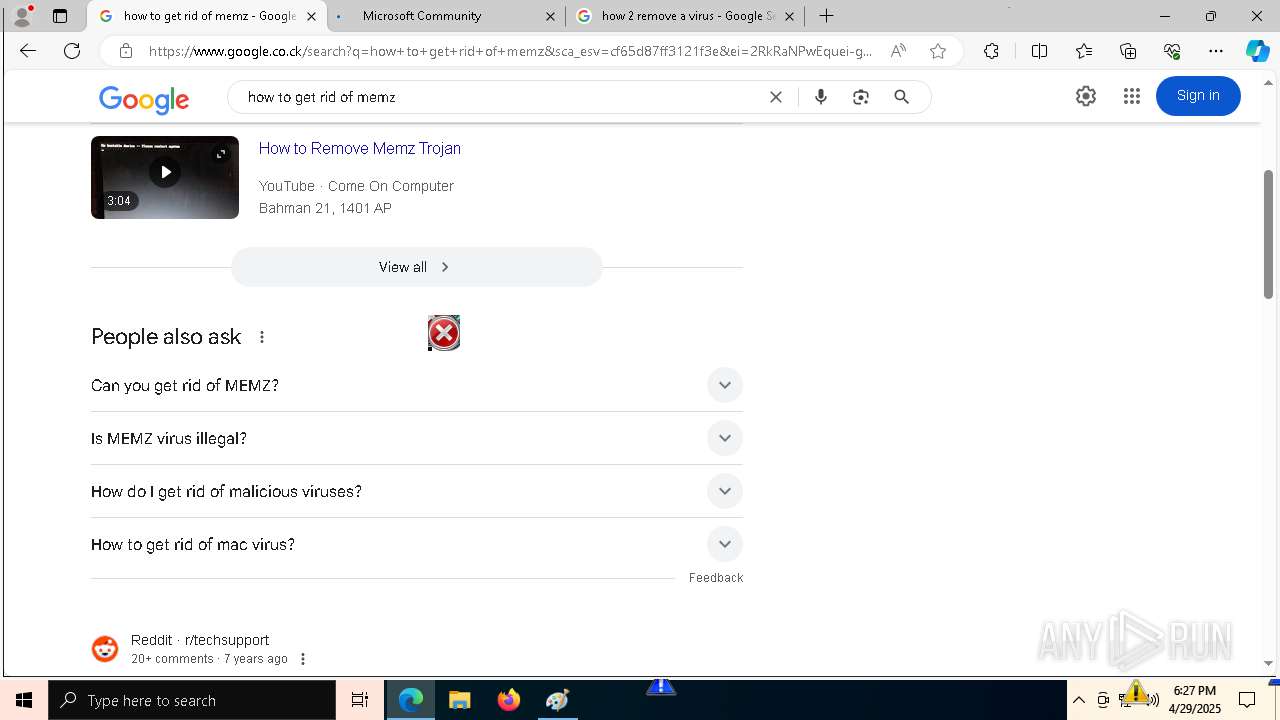1280x720 pixels.
Task: Open tab actions menu
Action: point(60,16)
